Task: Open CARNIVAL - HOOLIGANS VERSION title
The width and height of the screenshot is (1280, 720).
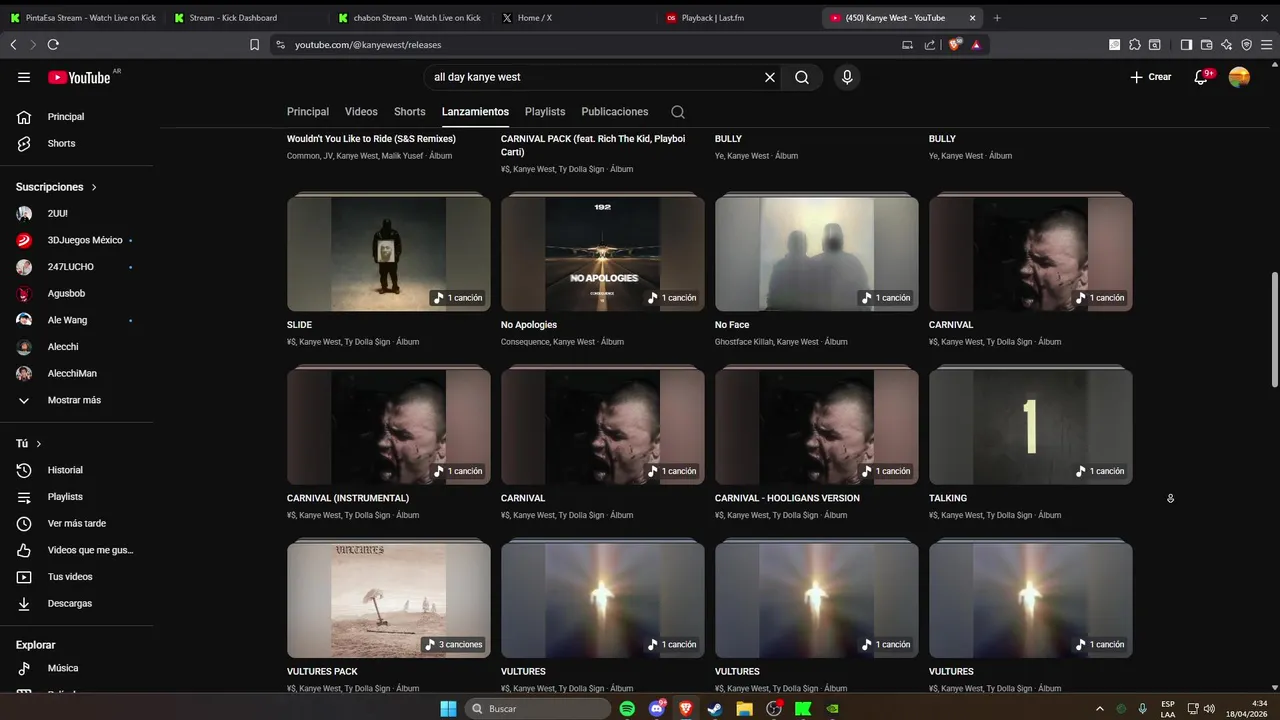Action: [x=787, y=498]
